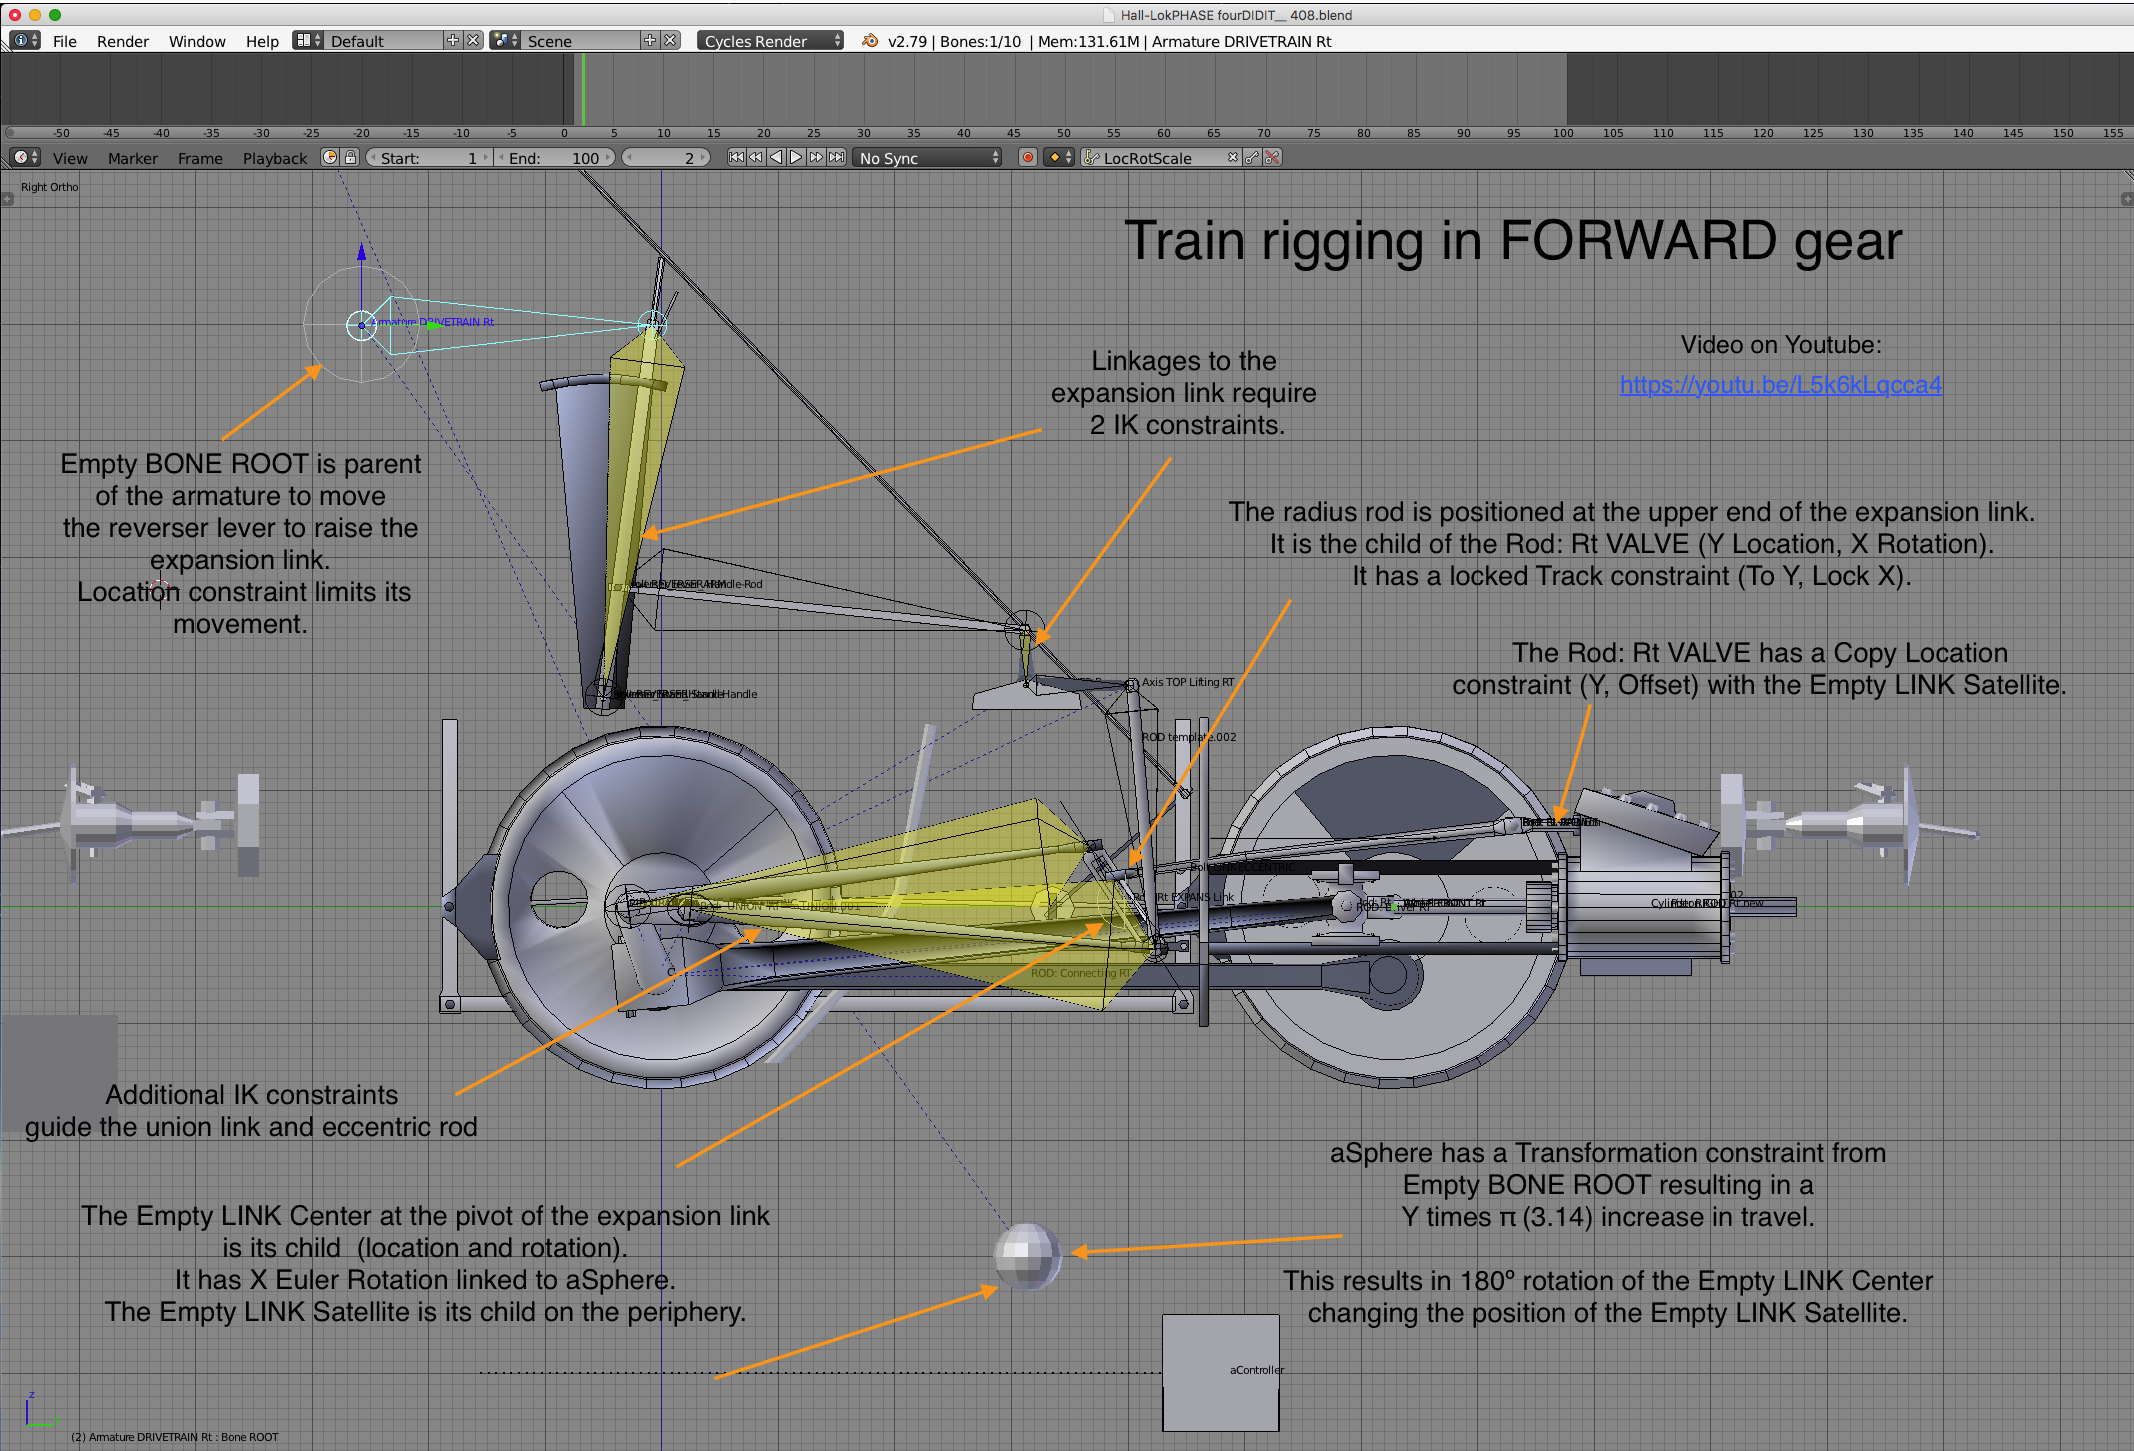
Task: Click the End frame field
Action: point(553,158)
